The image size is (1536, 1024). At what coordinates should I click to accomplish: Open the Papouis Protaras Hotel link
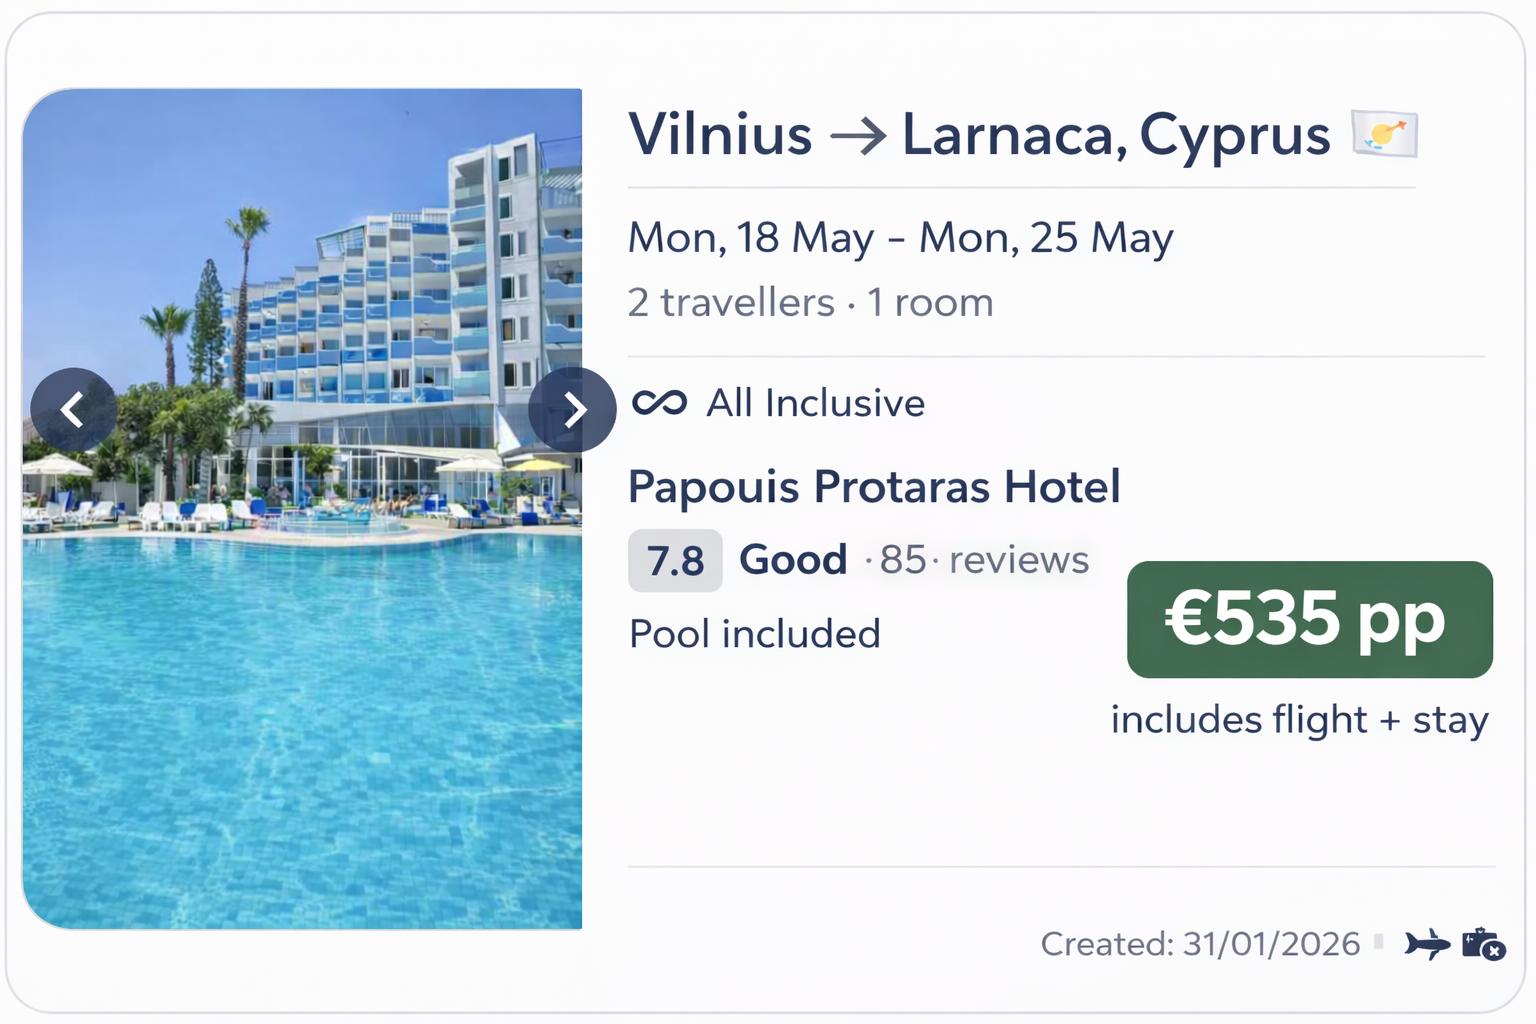[874, 487]
